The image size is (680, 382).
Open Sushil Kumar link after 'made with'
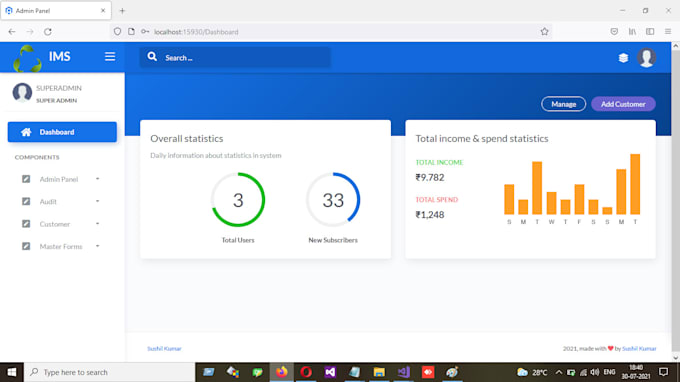pos(639,348)
